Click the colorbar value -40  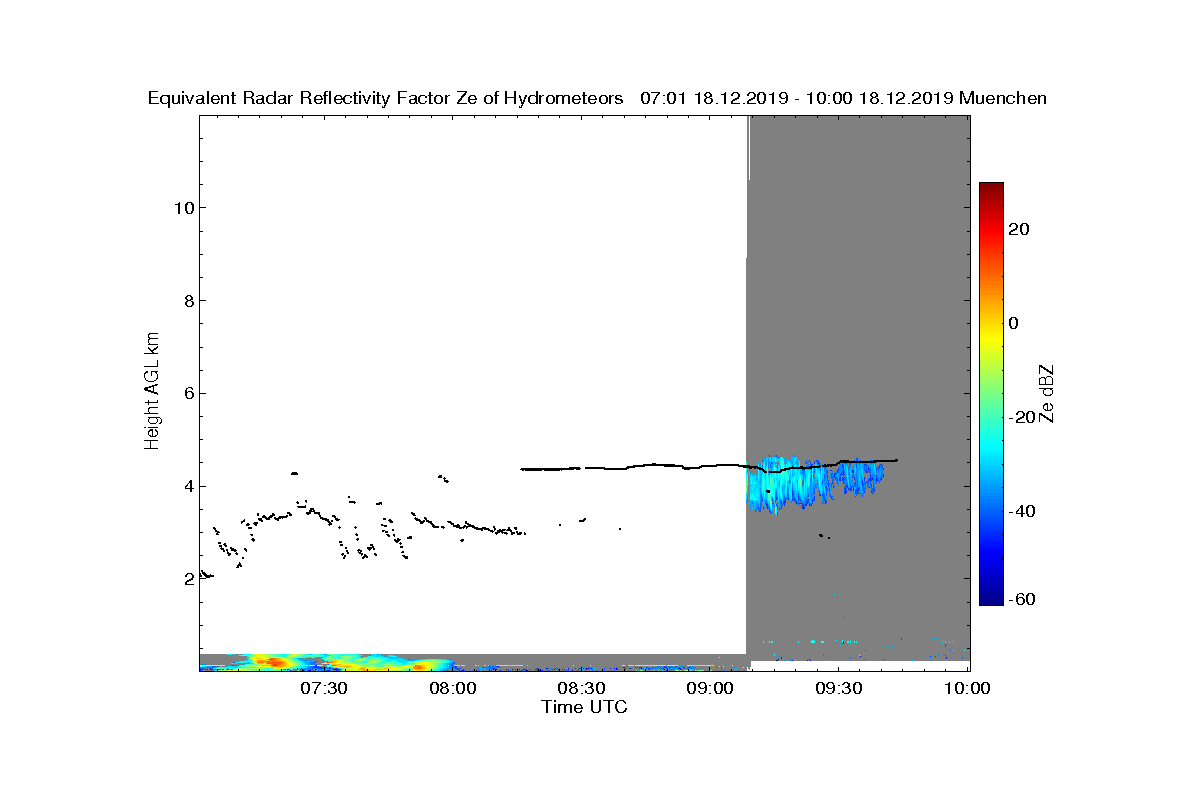click(1022, 511)
